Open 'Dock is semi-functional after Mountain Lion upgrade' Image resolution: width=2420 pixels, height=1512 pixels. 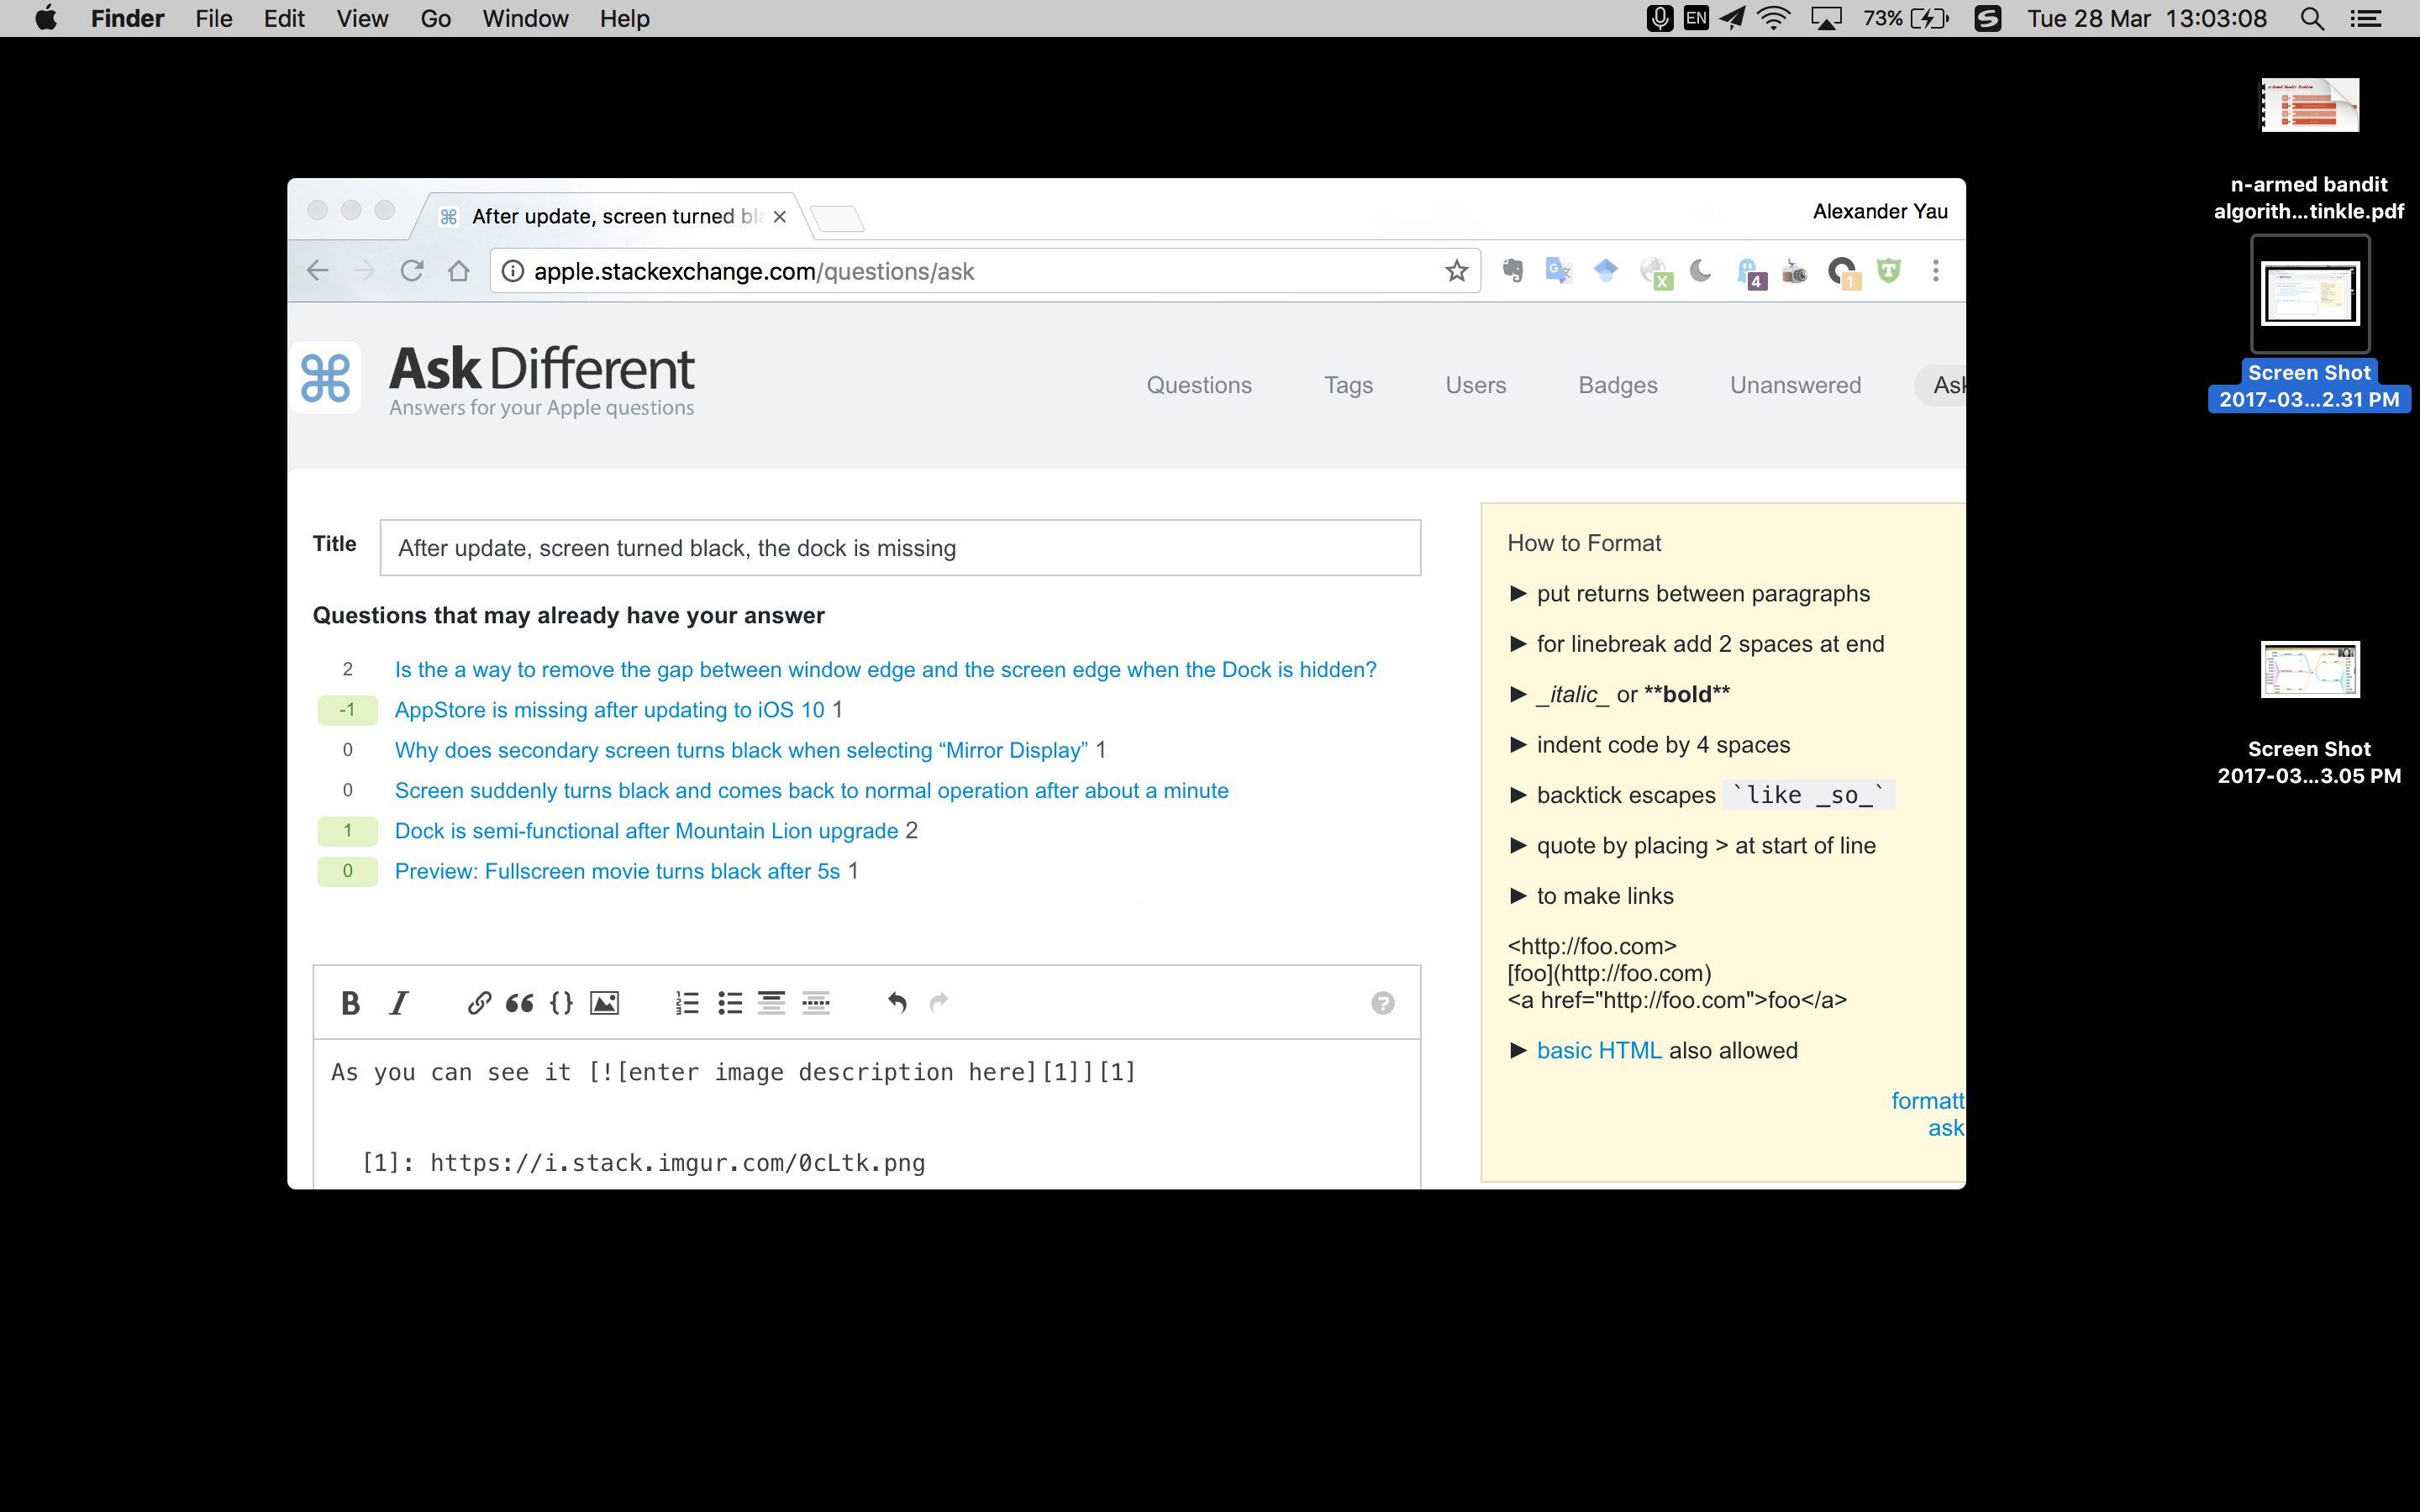pyautogui.click(x=646, y=831)
